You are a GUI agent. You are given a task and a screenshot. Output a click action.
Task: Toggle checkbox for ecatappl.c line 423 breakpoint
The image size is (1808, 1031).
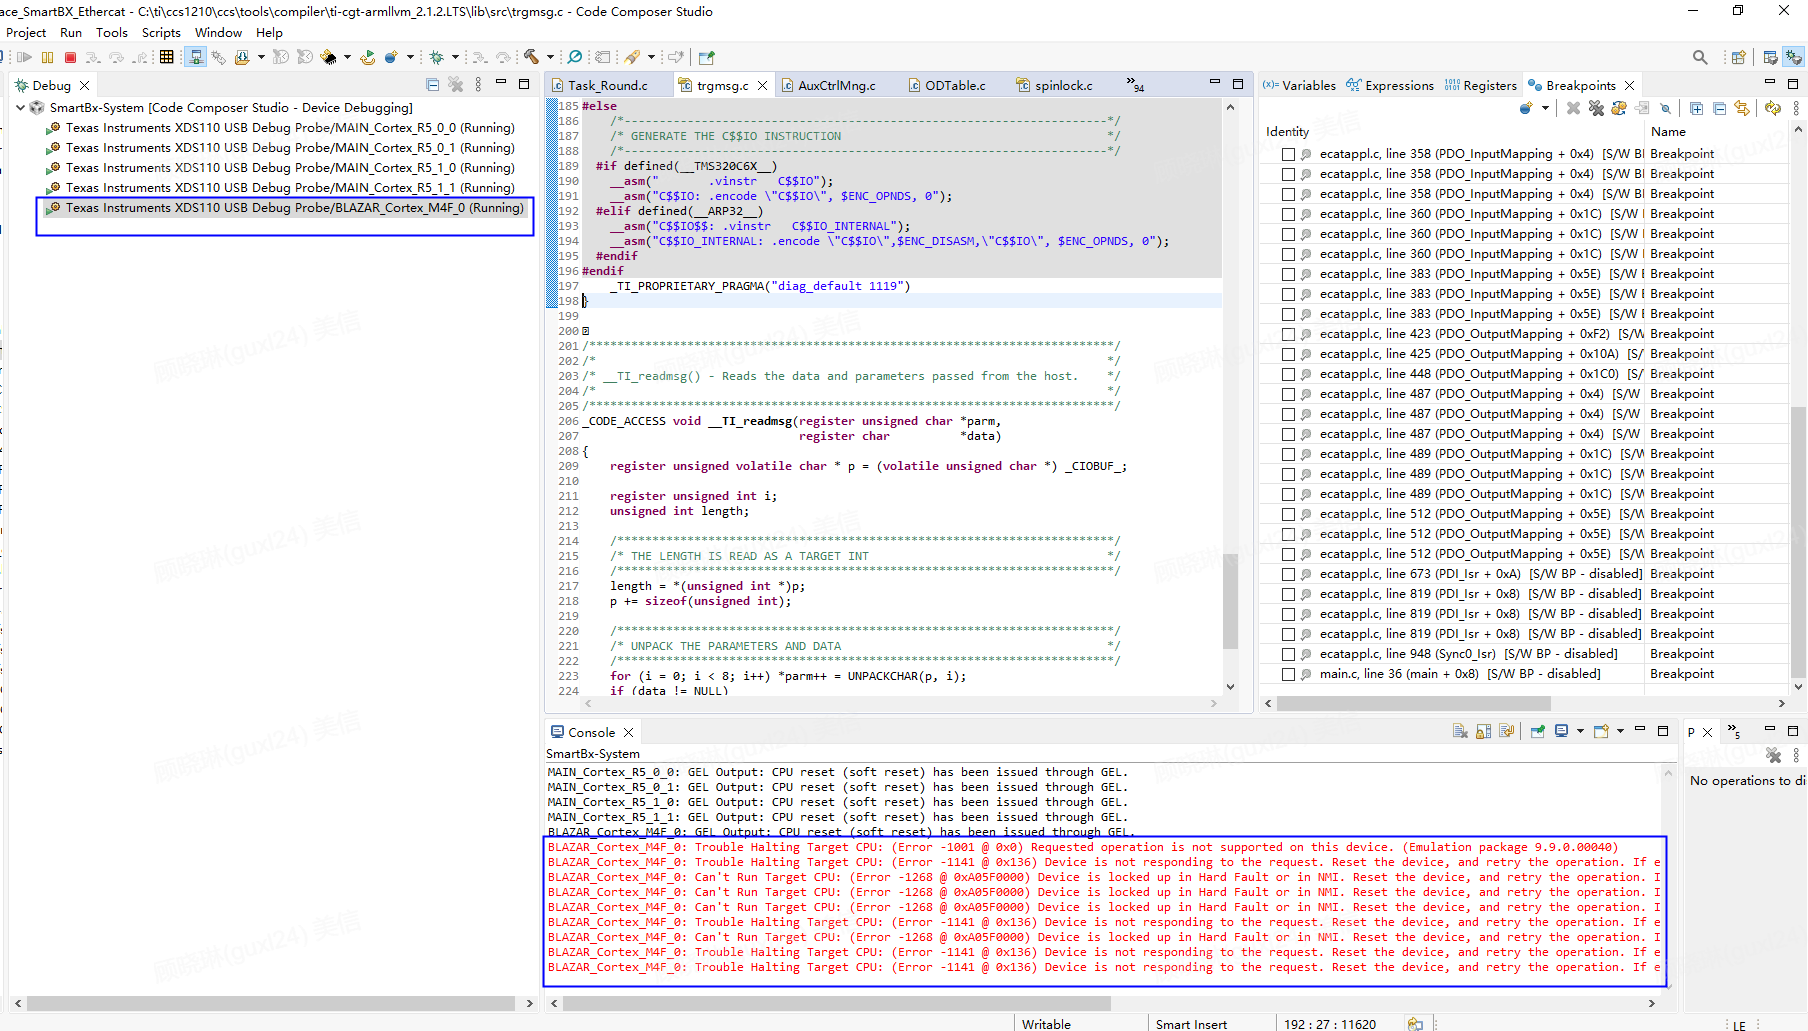[1289, 335]
